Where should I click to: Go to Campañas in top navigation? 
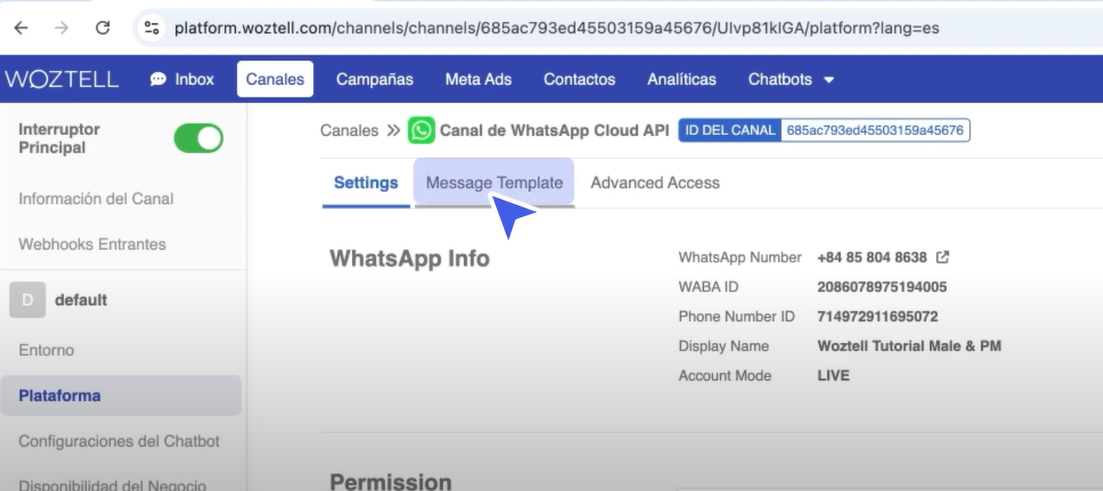[x=374, y=79]
